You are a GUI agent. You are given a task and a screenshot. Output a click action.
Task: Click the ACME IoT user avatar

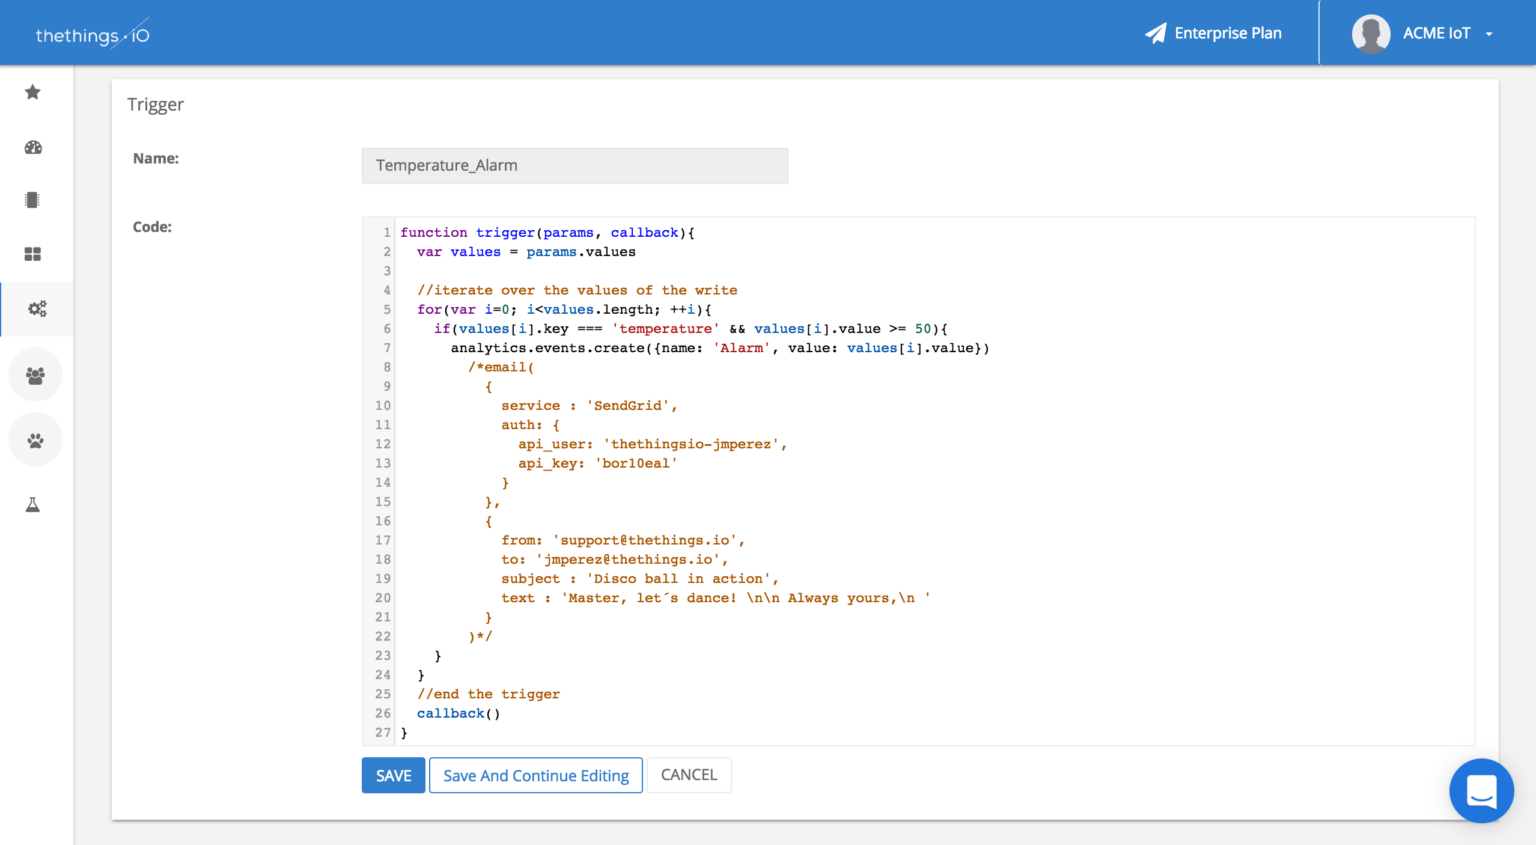pos(1371,33)
